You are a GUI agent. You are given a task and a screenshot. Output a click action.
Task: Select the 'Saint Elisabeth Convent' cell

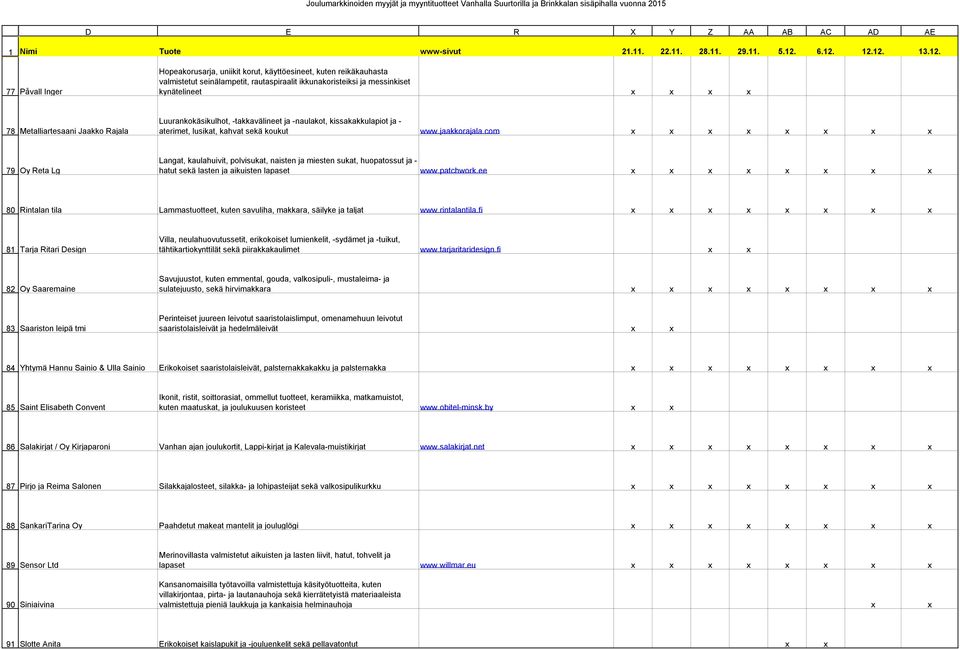pyautogui.click(x=88, y=392)
